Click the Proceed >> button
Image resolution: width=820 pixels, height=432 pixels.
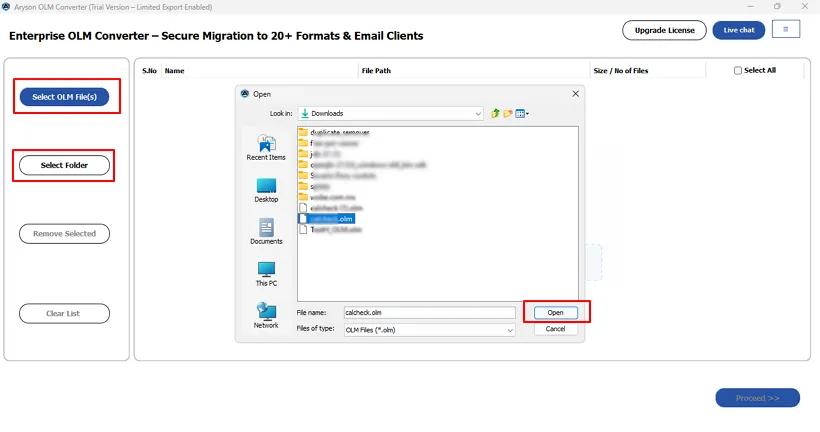pos(757,398)
